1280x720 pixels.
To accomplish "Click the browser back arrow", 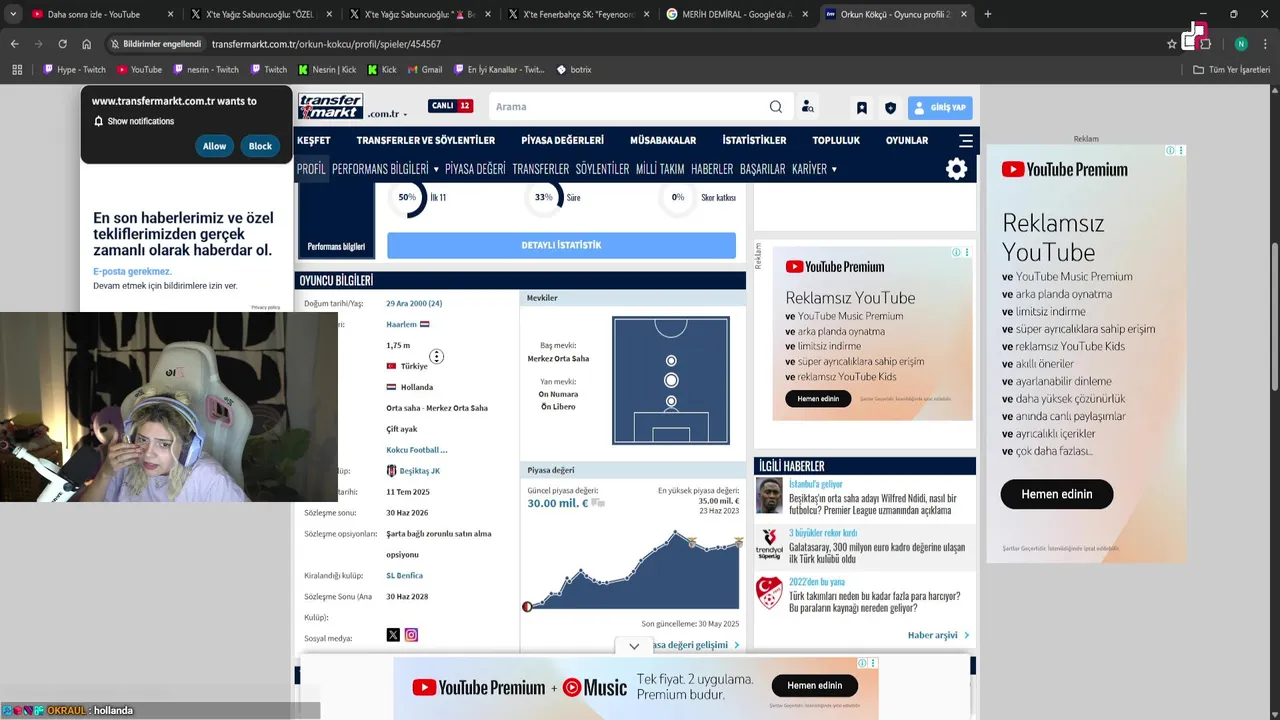I will click(14, 44).
